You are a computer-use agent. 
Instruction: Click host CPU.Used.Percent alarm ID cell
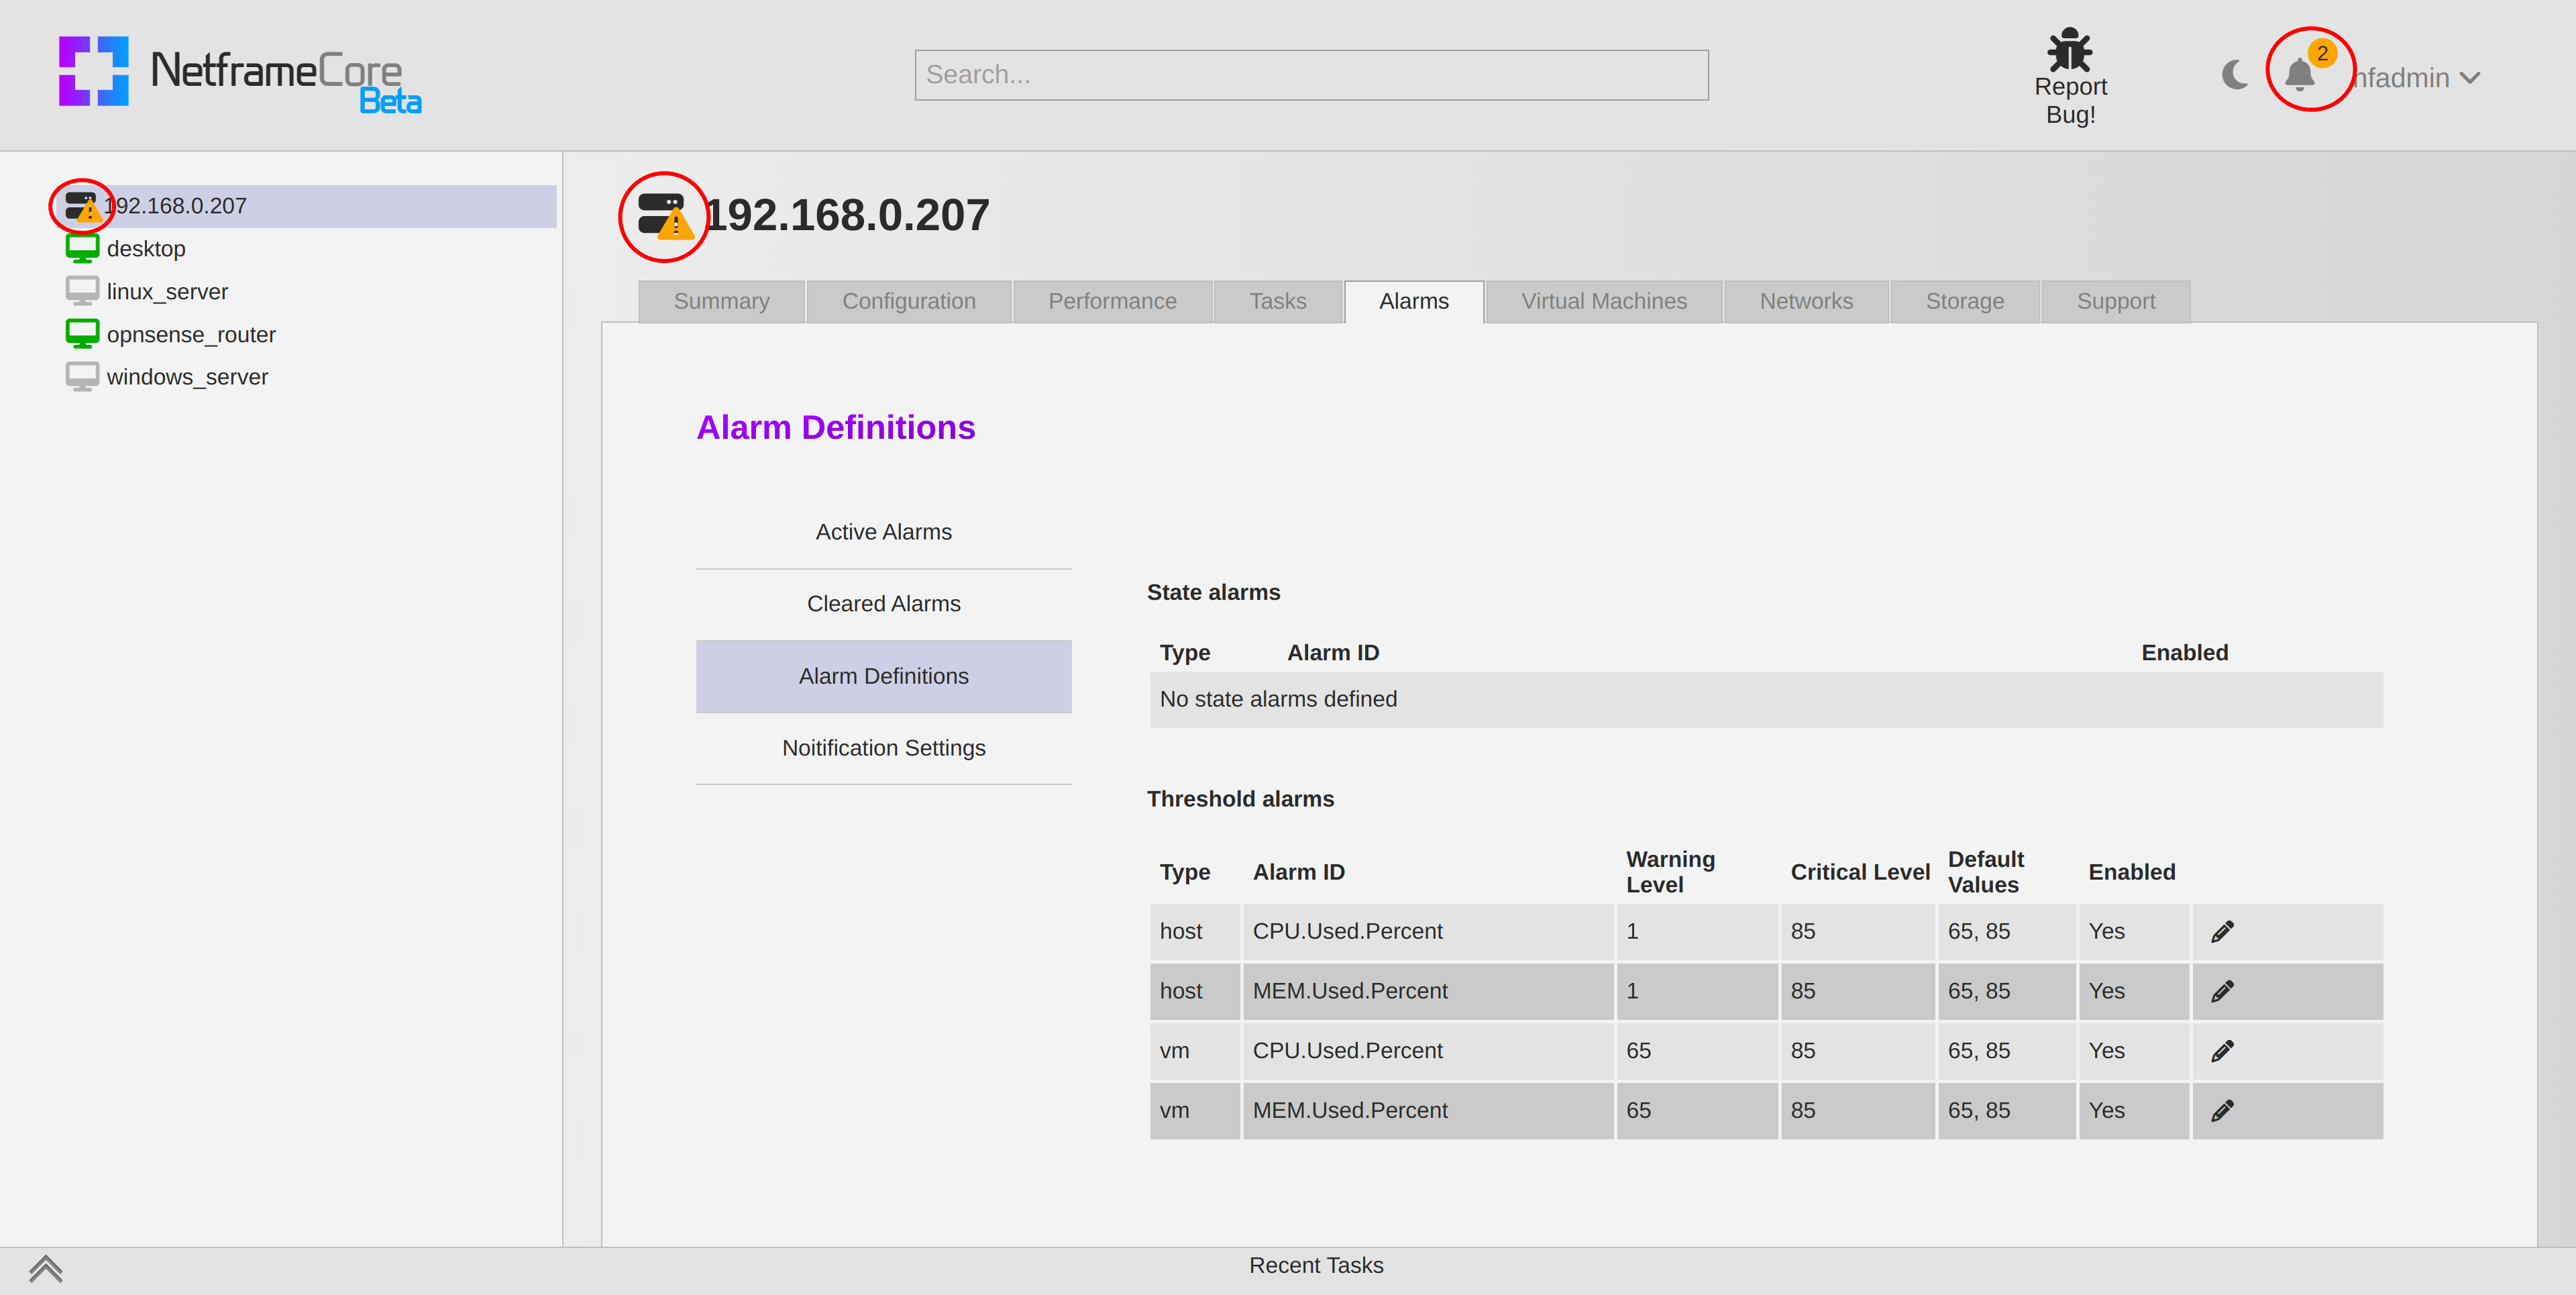1427,932
